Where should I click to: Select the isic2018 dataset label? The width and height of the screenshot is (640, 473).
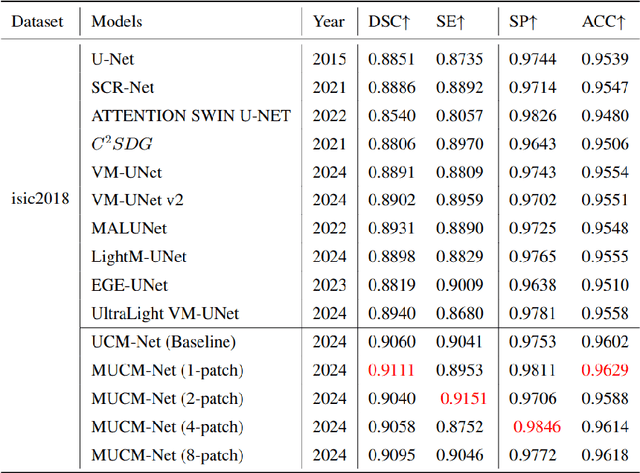coord(38,198)
